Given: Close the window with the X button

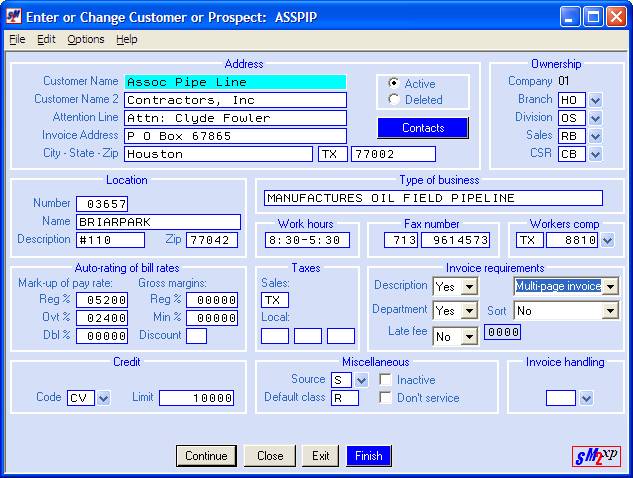Looking at the screenshot, I should (617, 17).
